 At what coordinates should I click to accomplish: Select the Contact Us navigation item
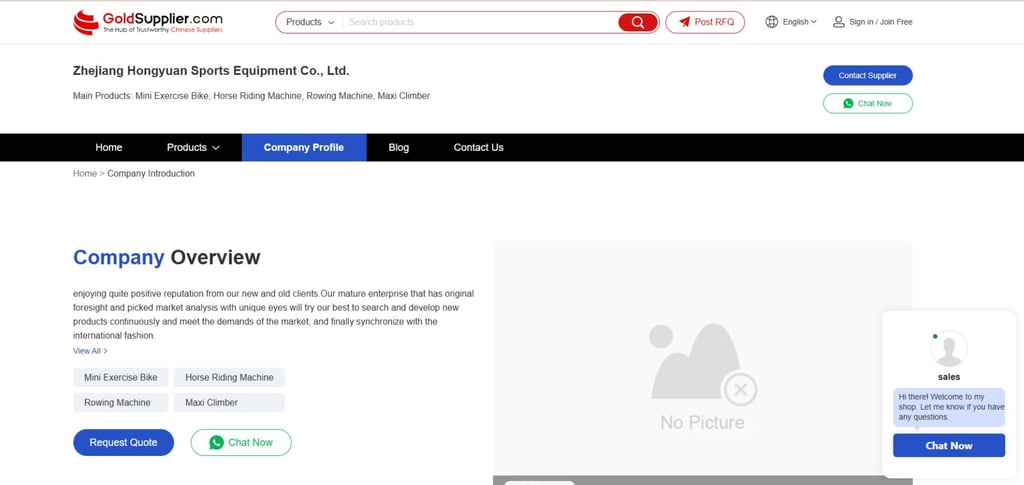tap(478, 147)
